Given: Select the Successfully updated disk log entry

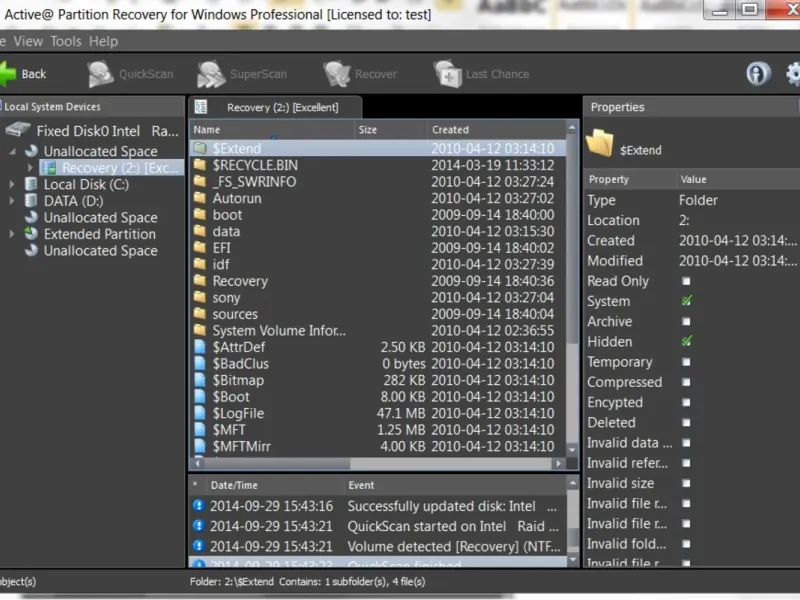Looking at the screenshot, I should (378, 506).
